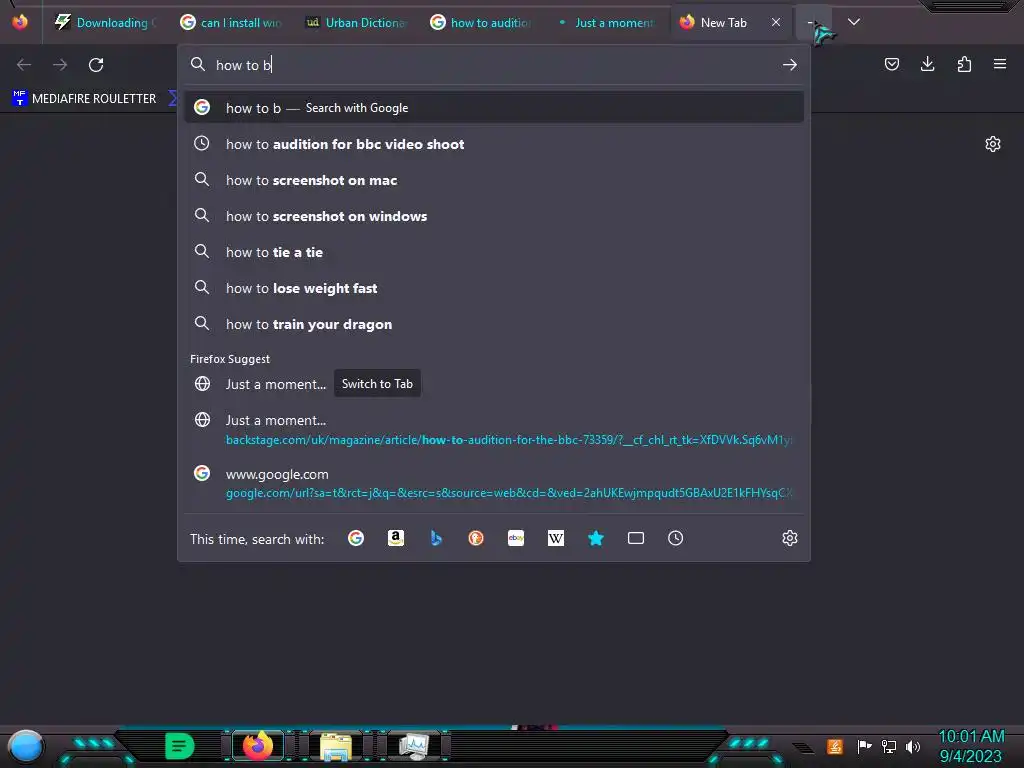Open Save to Pocket
This screenshot has height=768, width=1024.
(x=891, y=64)
